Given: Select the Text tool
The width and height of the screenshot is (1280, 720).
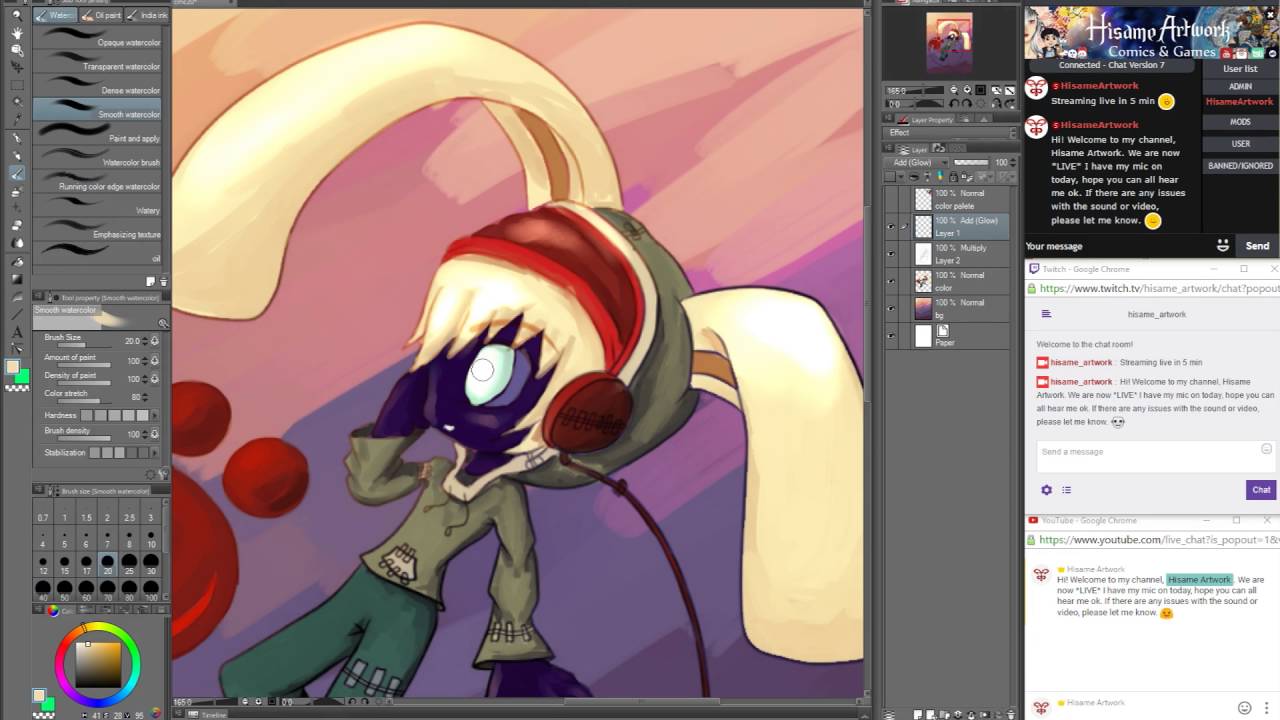Looking at the screenshot, I should pos(17,332).
